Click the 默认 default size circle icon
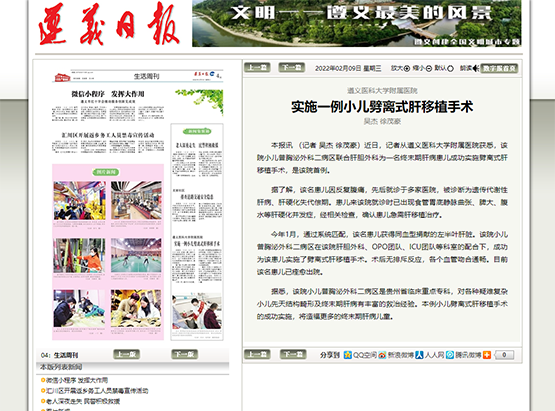 450,68
